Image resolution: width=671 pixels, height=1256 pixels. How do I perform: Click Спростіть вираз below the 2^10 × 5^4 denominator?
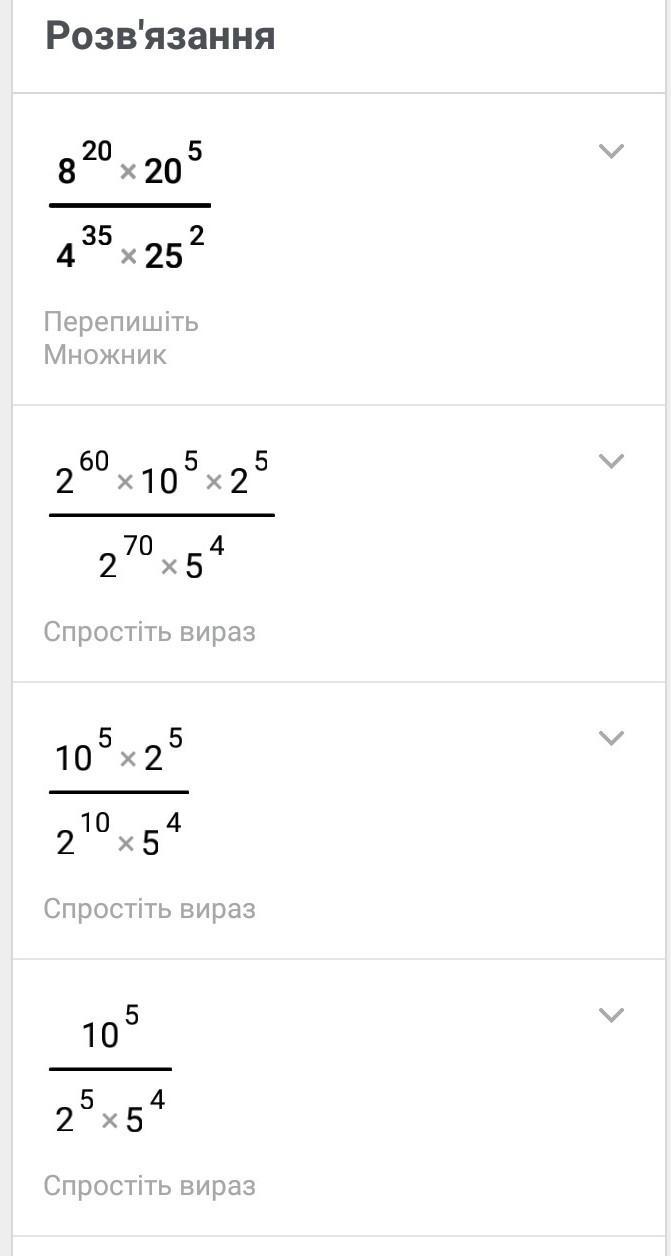tap(150, 909)
